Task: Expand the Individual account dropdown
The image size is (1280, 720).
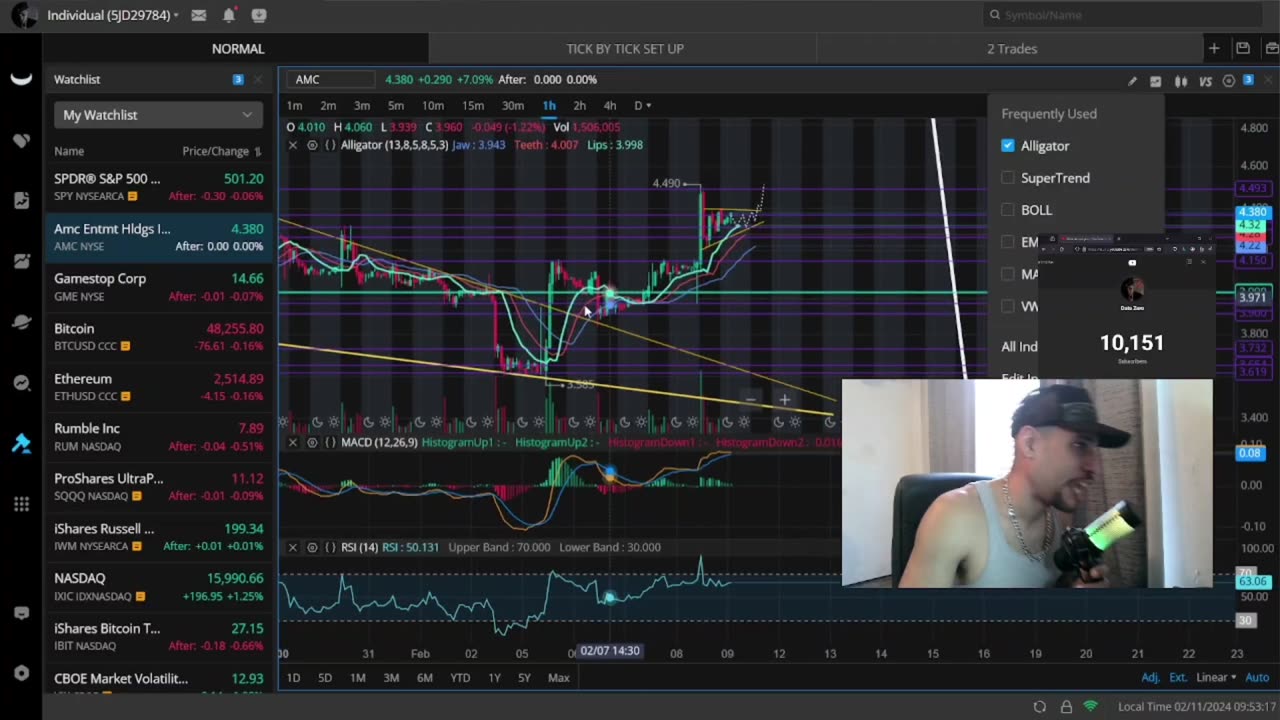Action: pos(113,15)
